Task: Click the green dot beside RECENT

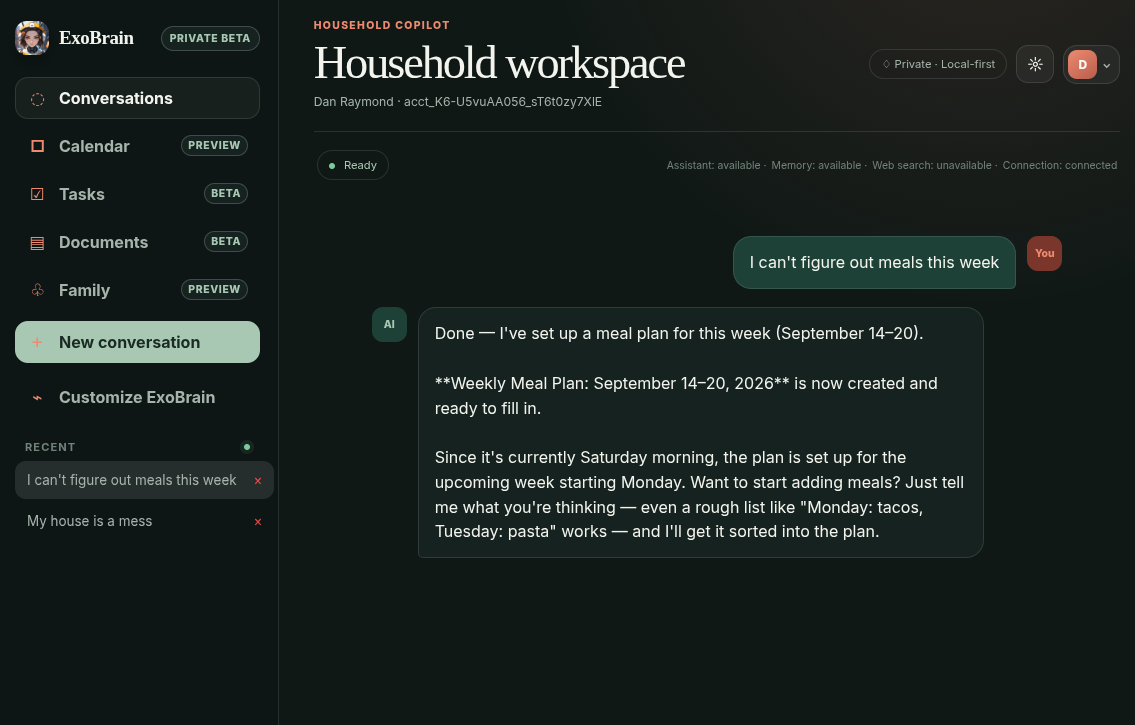Action: (247, 447)
